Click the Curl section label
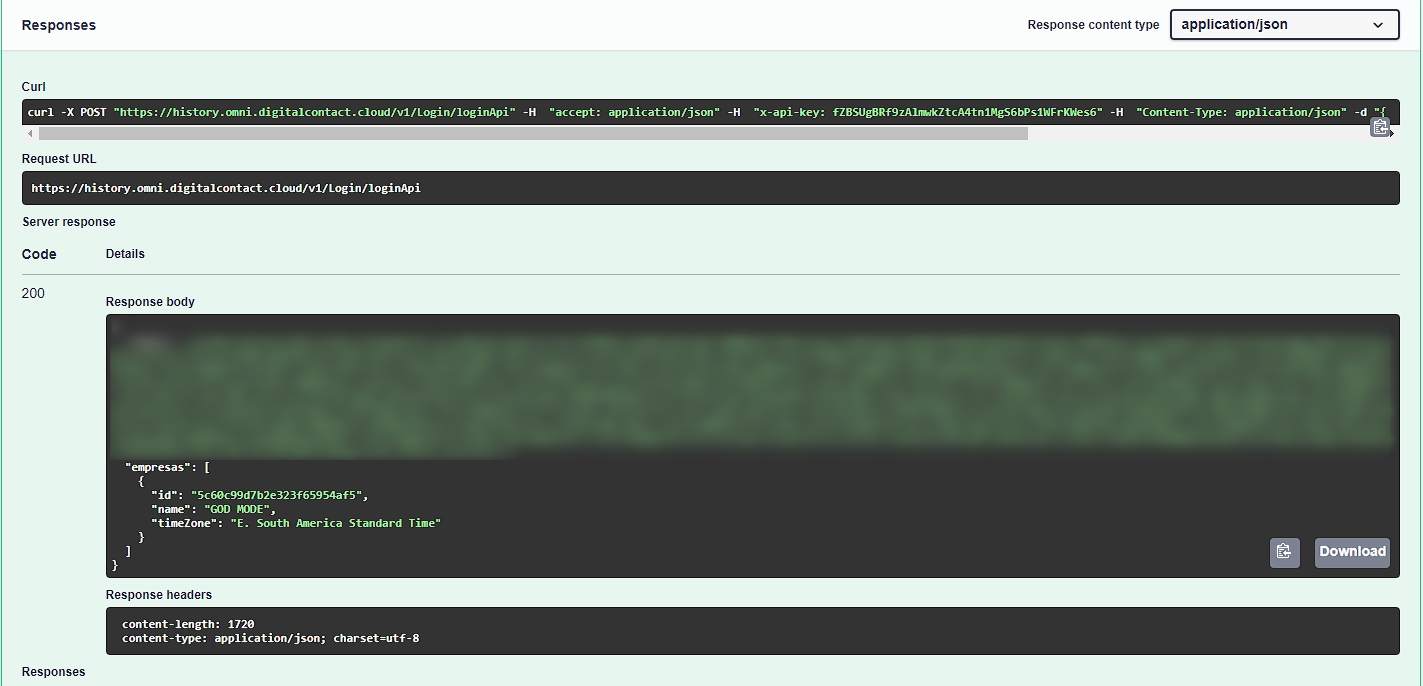 [34, 87]
